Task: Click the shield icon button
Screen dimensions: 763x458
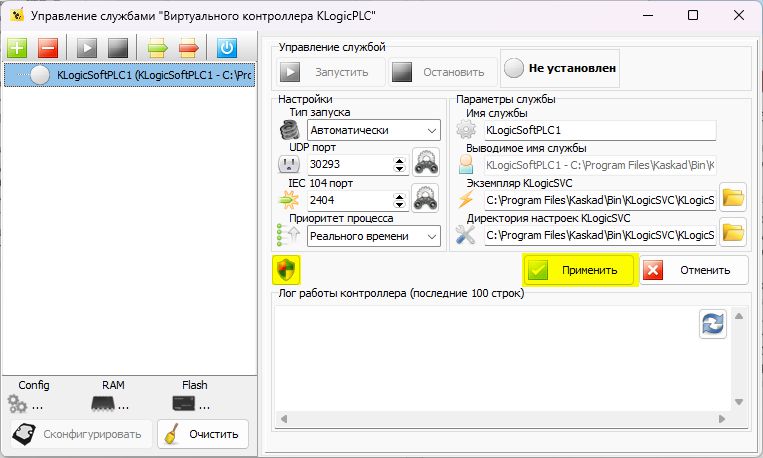Action: point(286,270)
